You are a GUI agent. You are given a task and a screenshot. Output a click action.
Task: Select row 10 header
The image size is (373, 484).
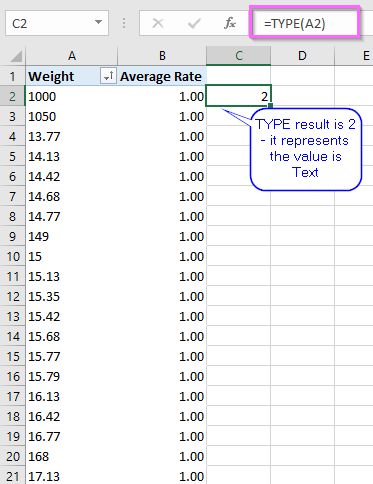coord(13,256)
